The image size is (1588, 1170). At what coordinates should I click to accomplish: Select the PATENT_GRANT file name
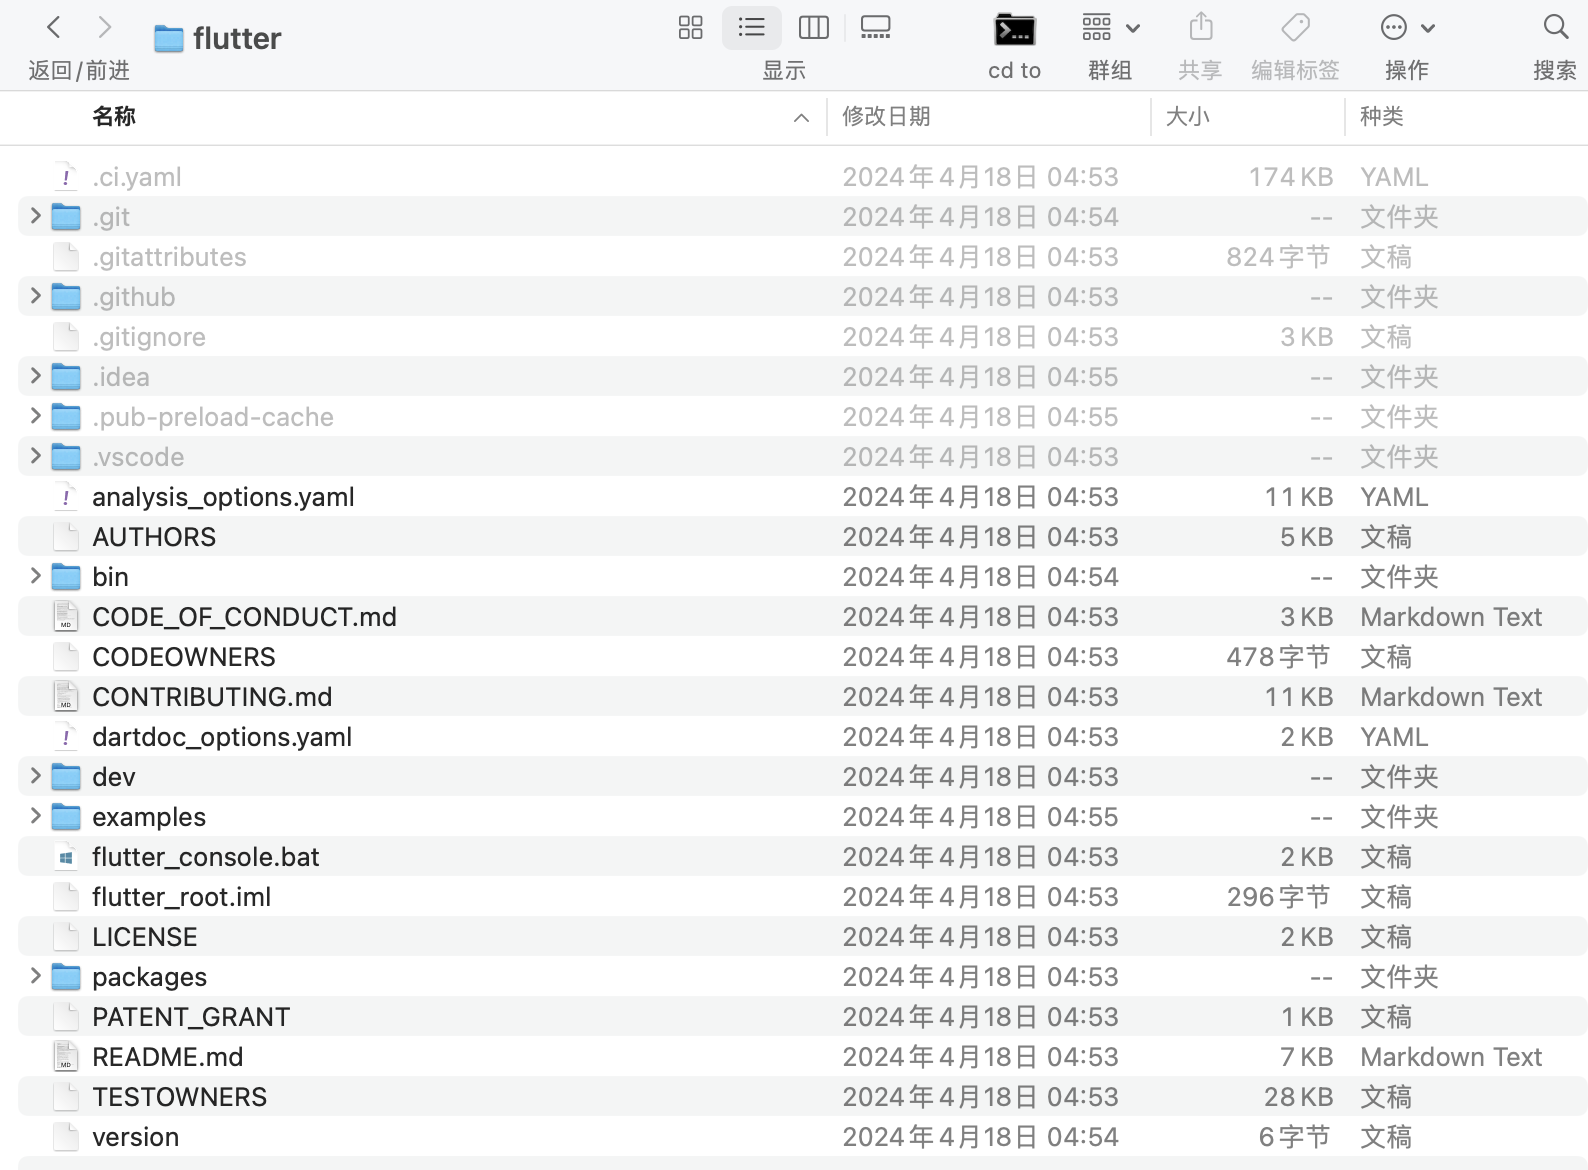191,1017
